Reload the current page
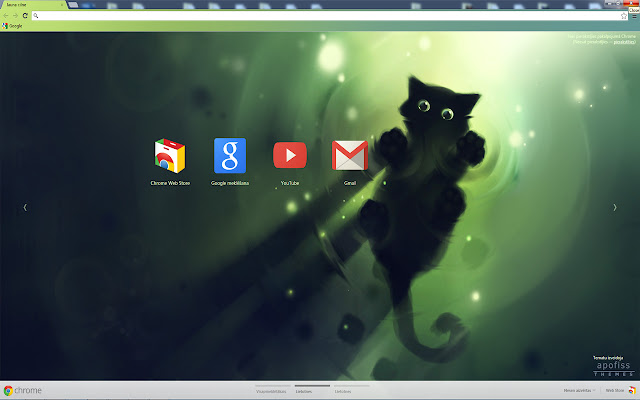The image size is (640, 400). click(x=25, y=16)
